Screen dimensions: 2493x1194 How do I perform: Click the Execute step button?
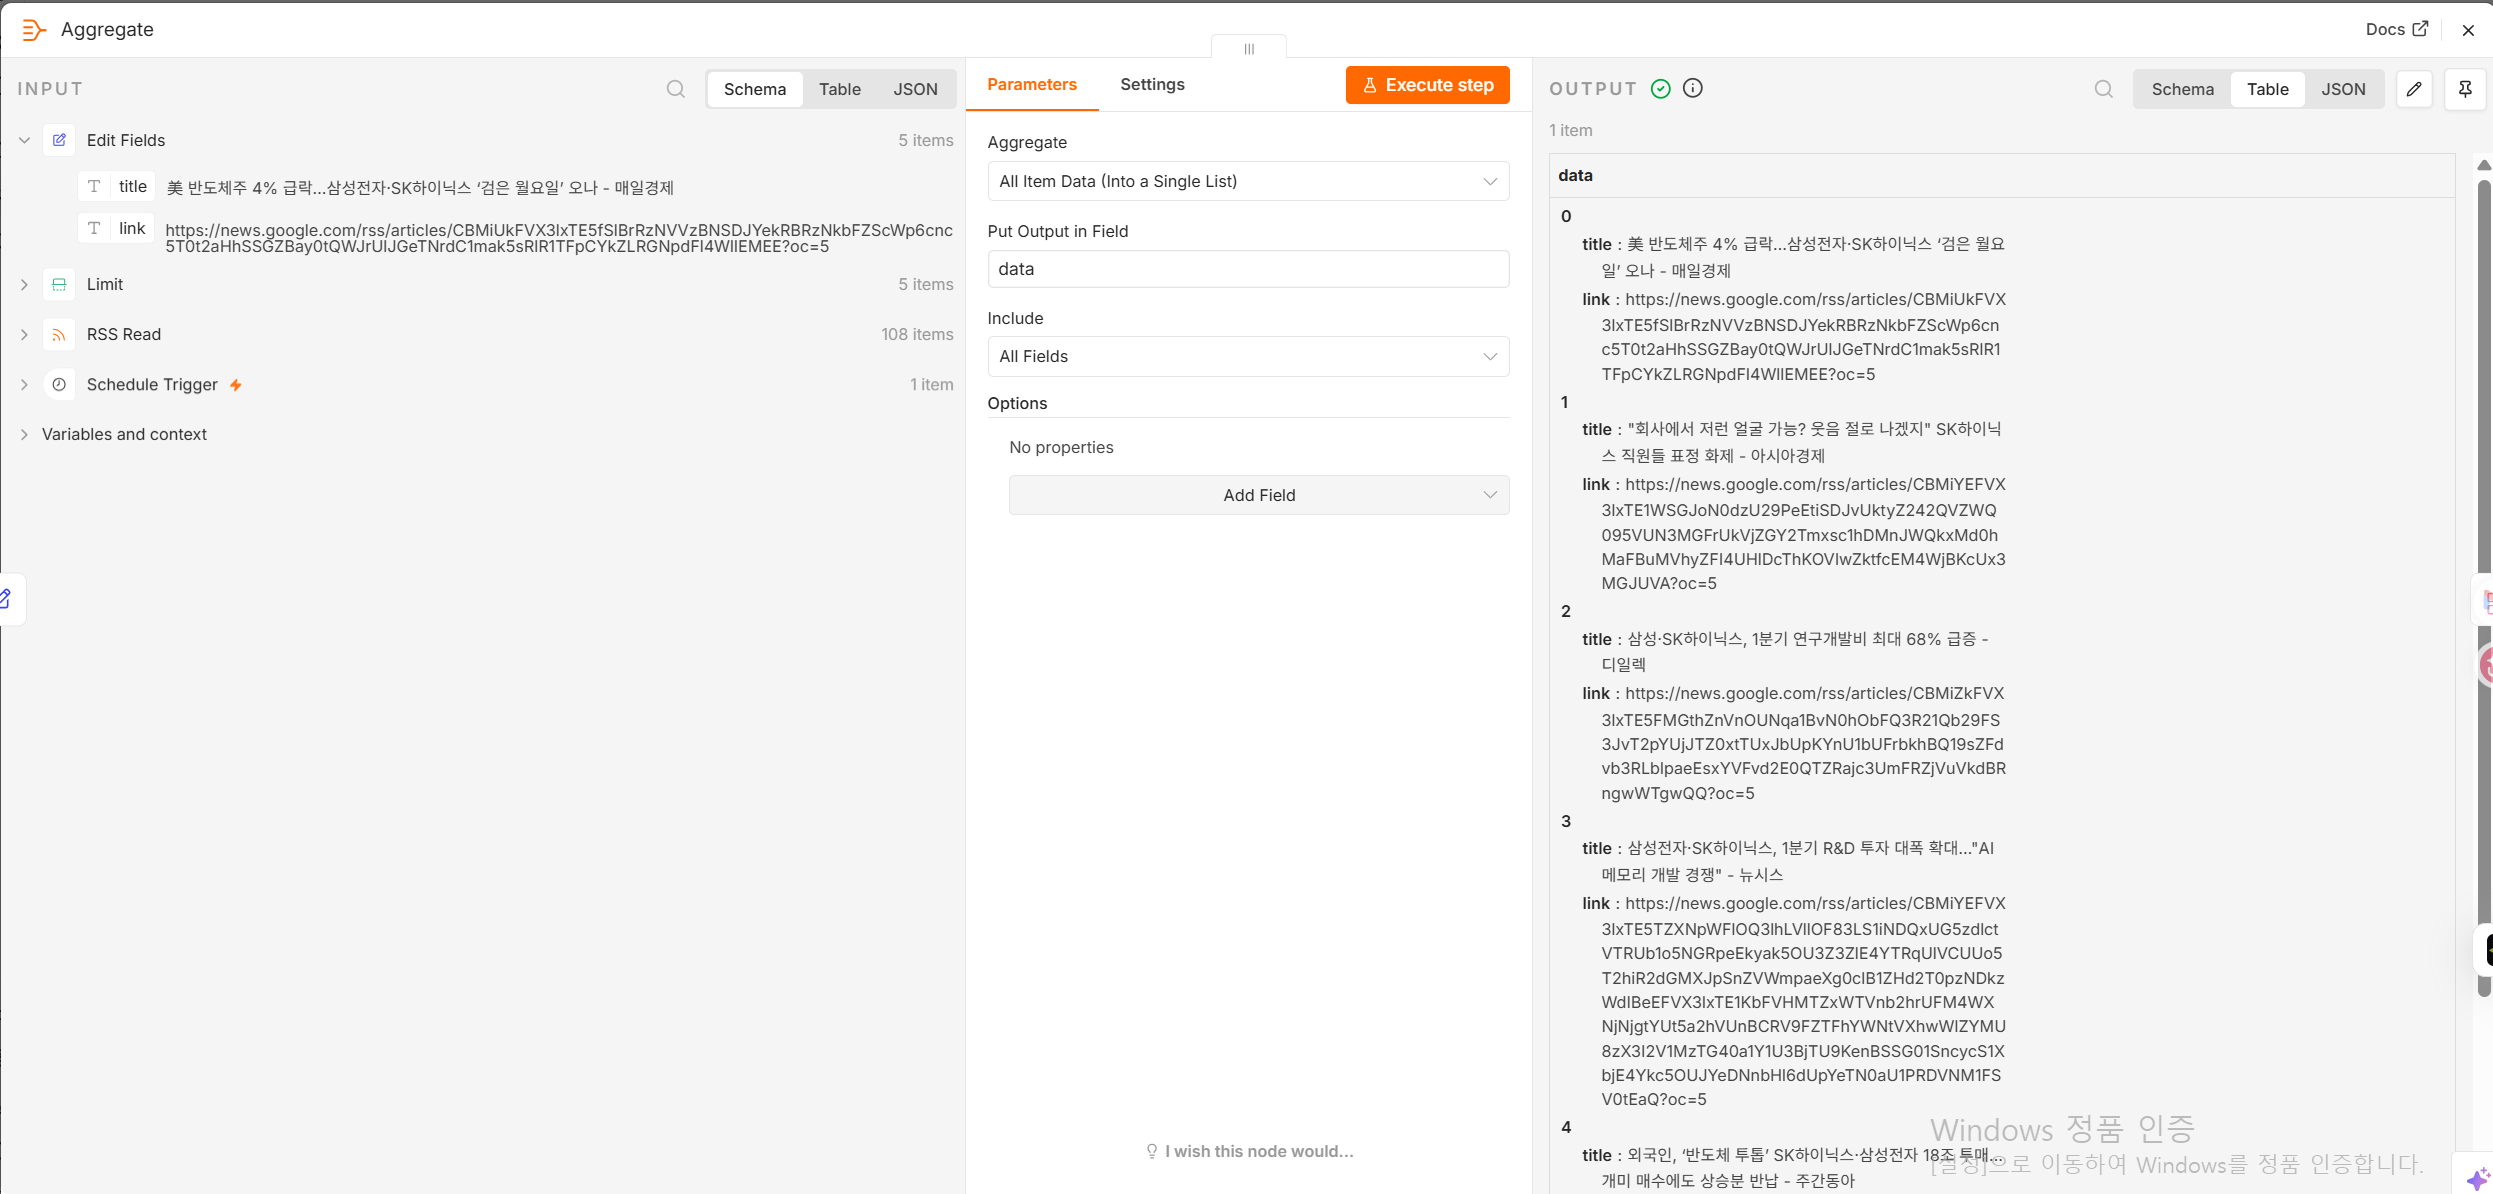1427,85
